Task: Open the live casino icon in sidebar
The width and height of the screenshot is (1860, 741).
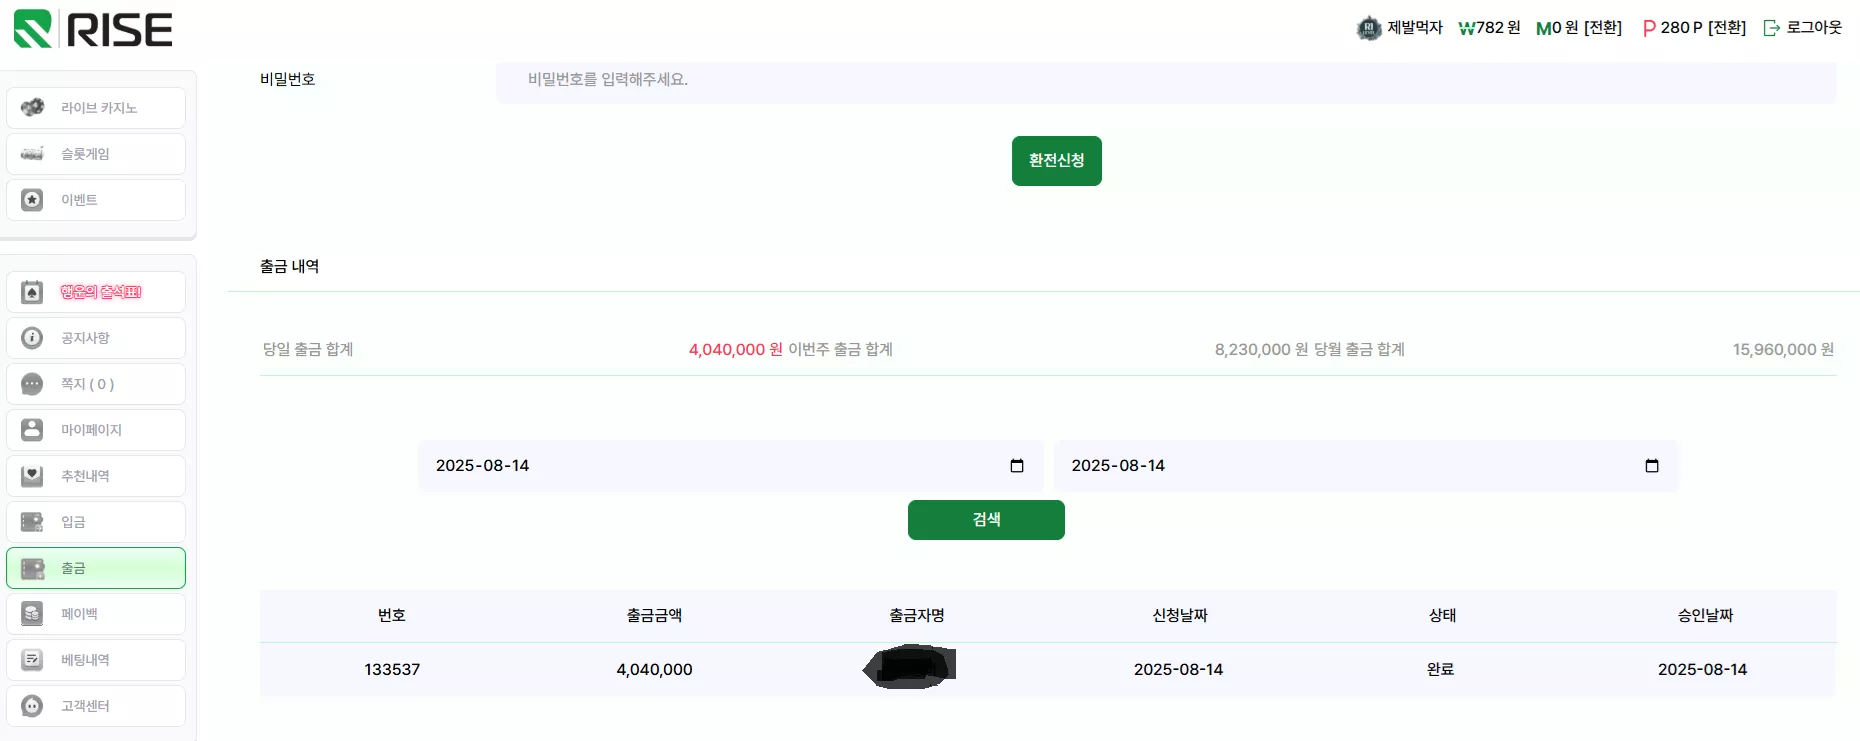Action: click(32, 107)
